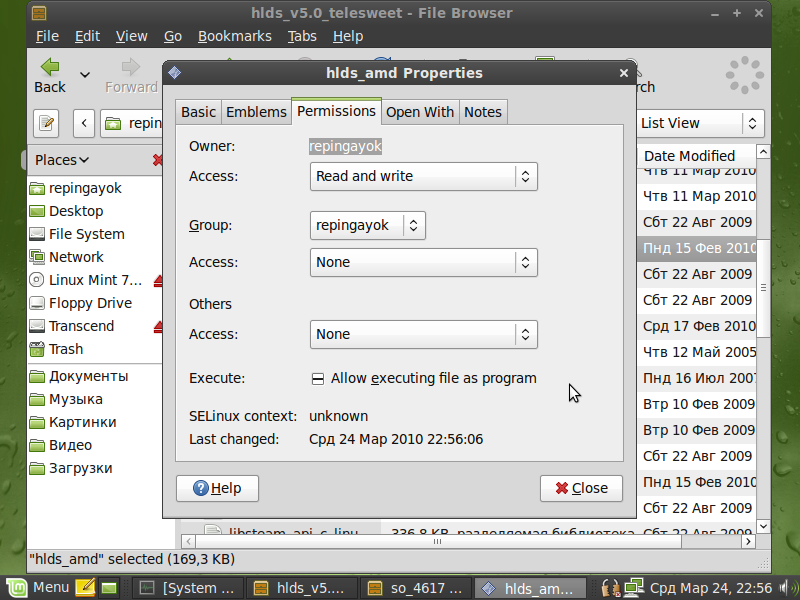Click the Back arrow icon
This screenshot has width=800, height=600.
50,67
